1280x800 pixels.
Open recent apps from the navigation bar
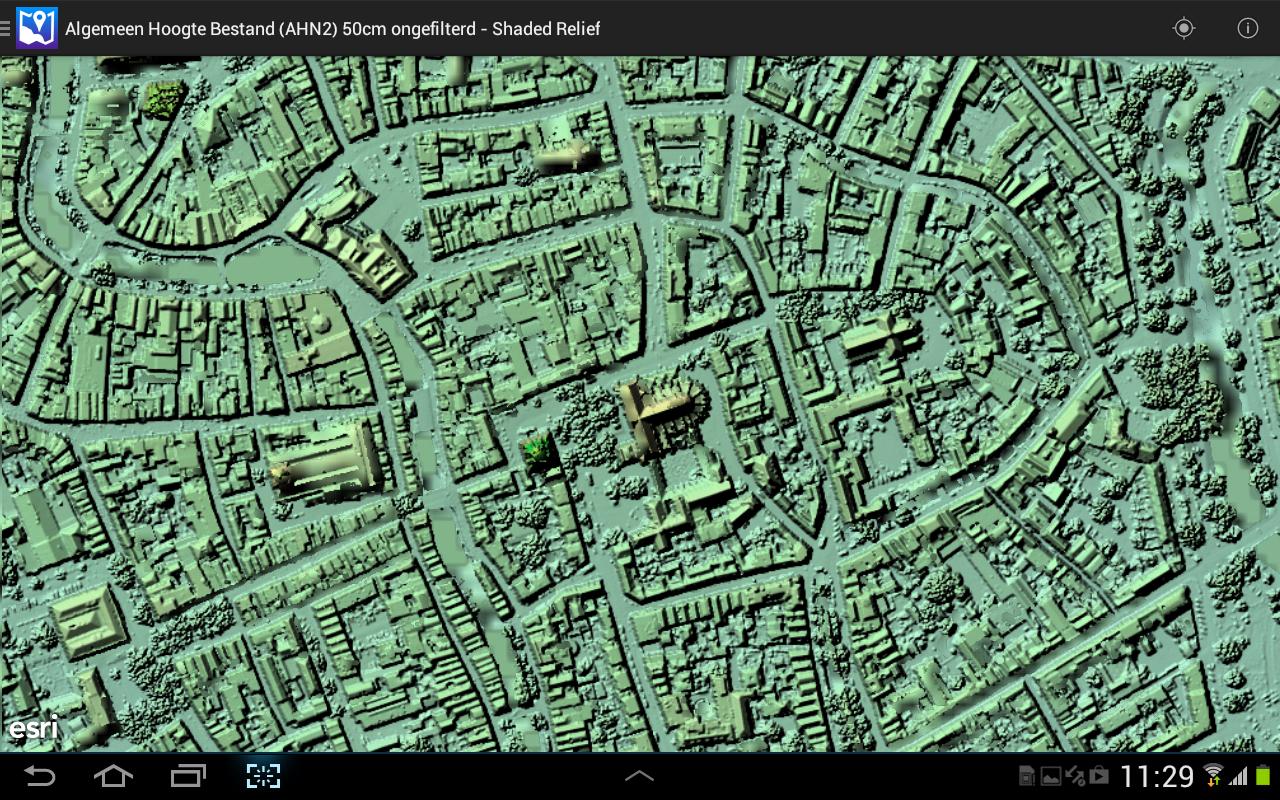tap(187, 776)
